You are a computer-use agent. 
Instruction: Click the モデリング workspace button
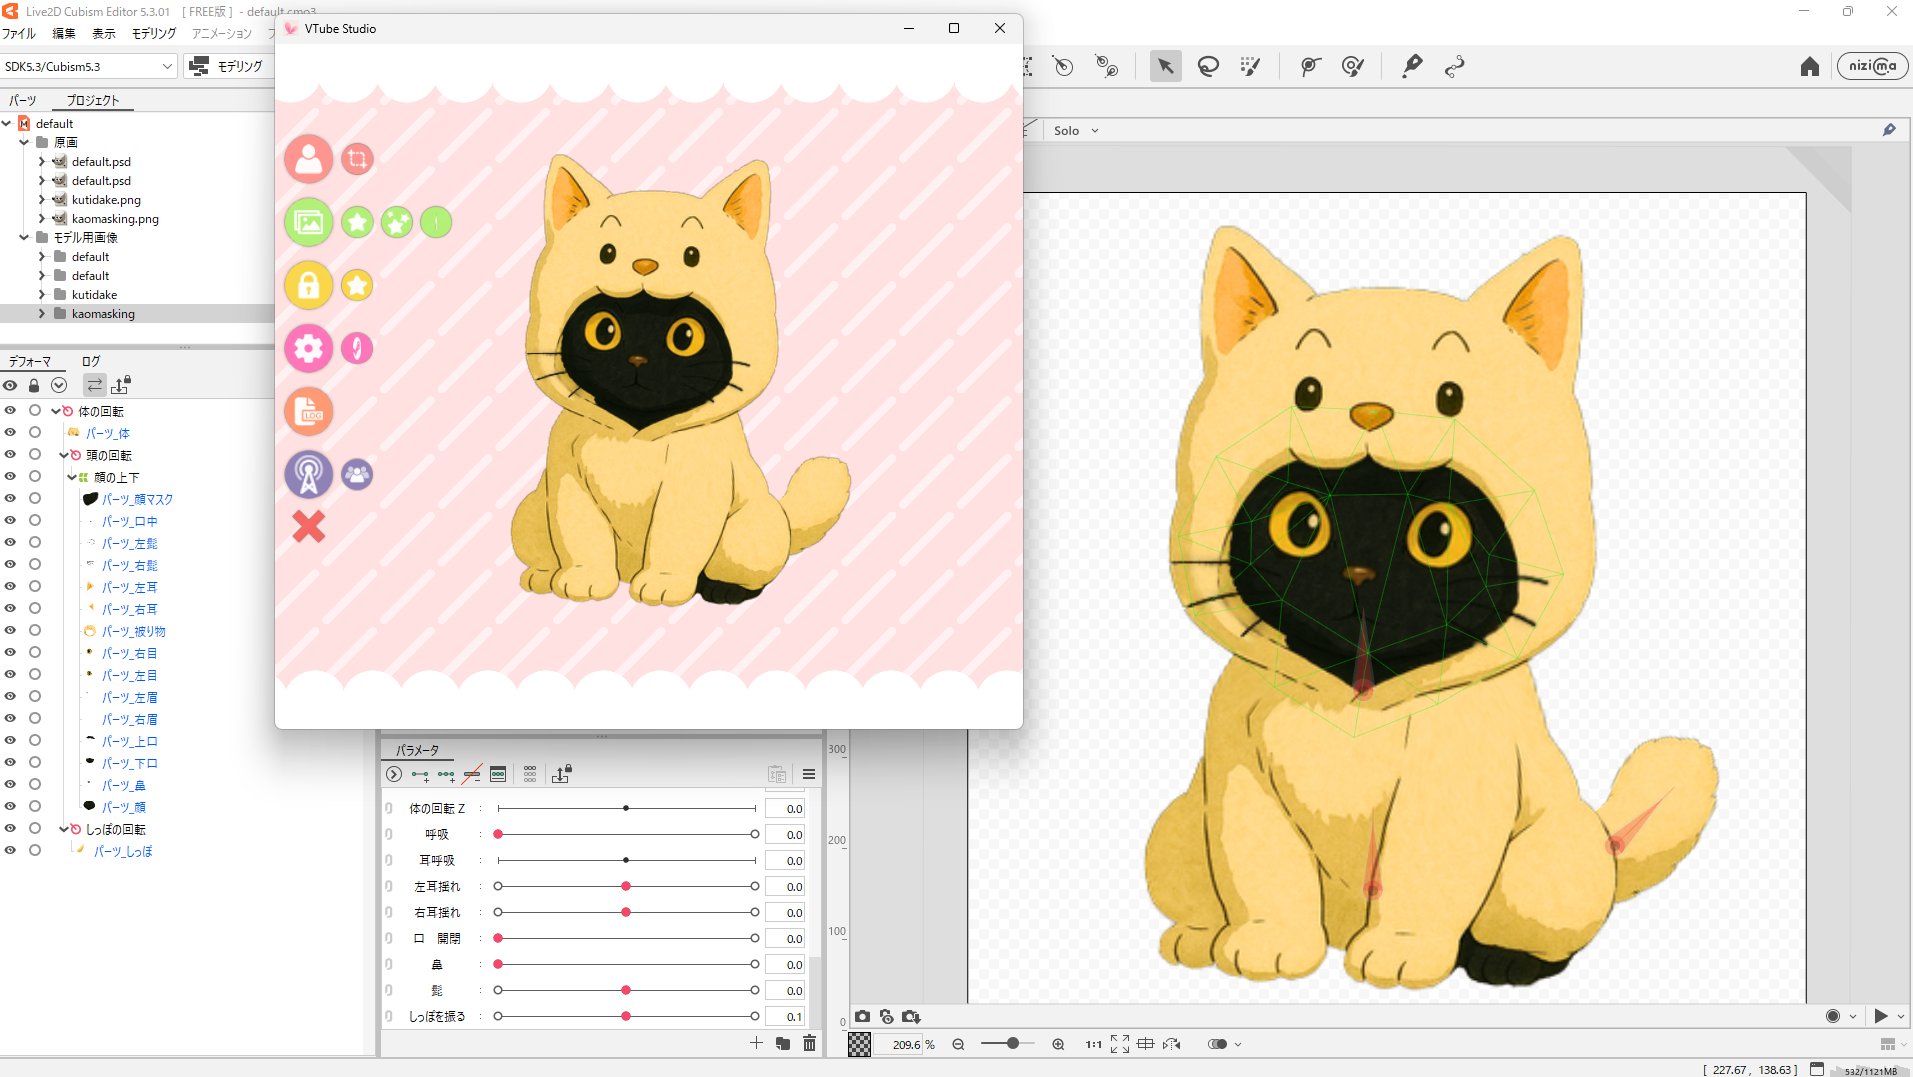click(227, 67)
